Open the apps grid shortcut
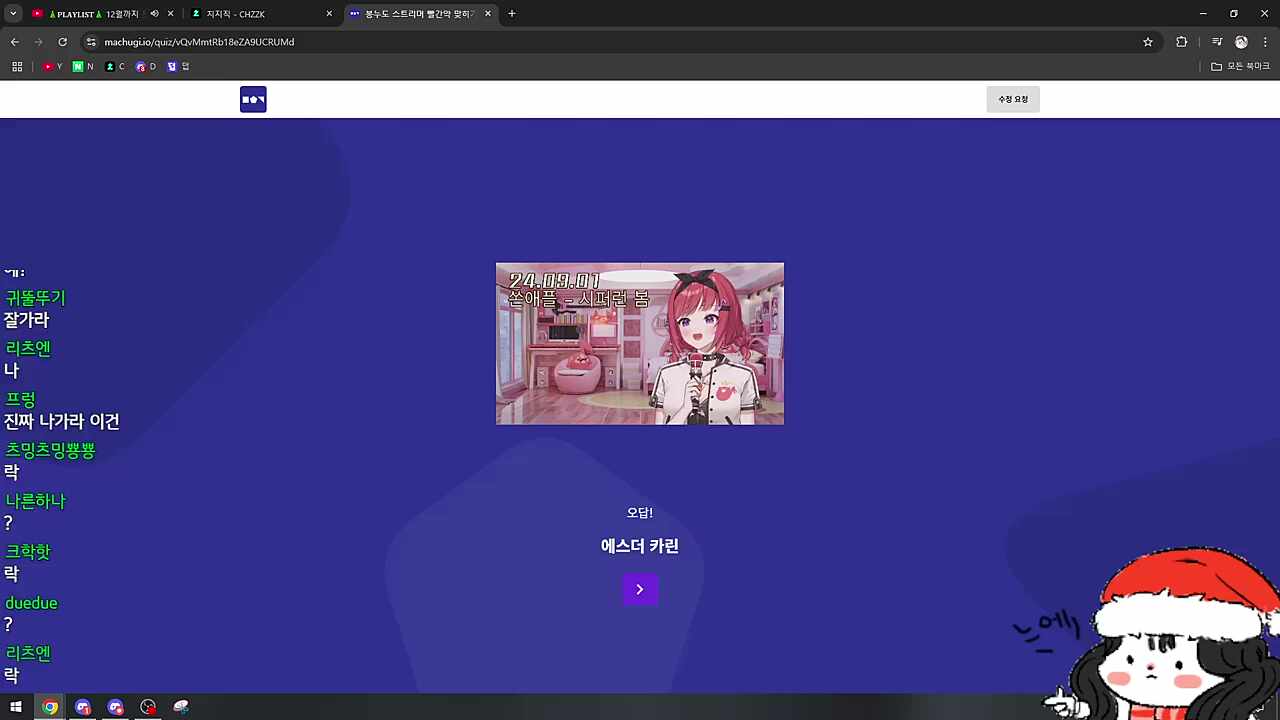 [17, 67]
